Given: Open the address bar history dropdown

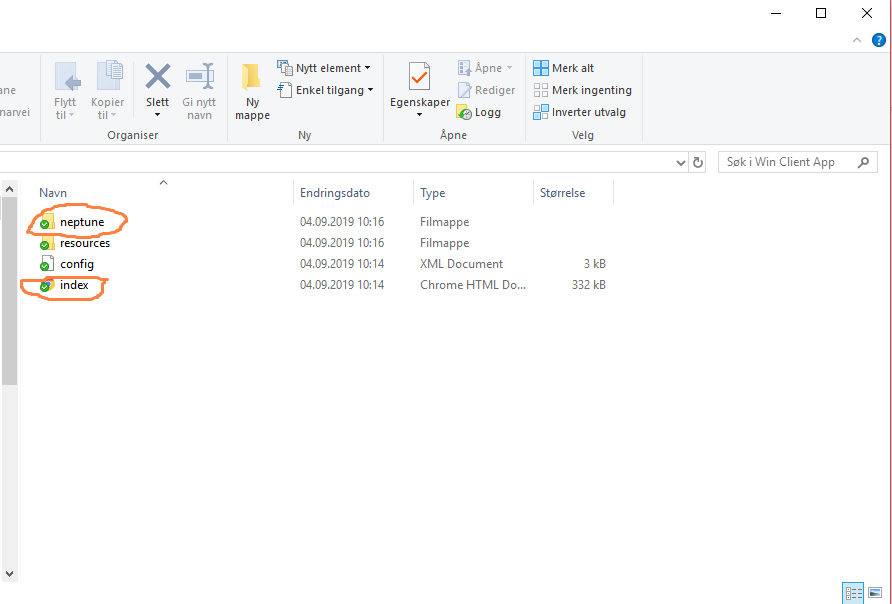Looking at the screenshot, I should (x=680, y=161).
